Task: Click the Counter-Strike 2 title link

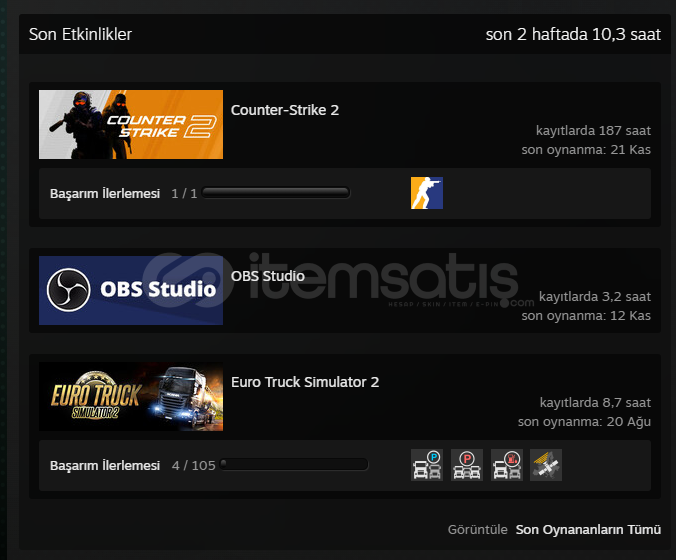Action: point(285,110)
